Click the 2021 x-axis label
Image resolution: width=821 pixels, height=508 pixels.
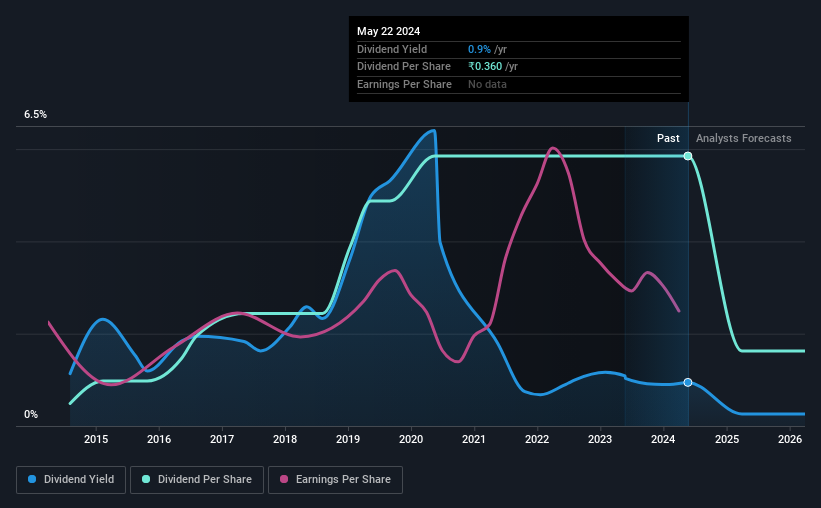(474, 439)
